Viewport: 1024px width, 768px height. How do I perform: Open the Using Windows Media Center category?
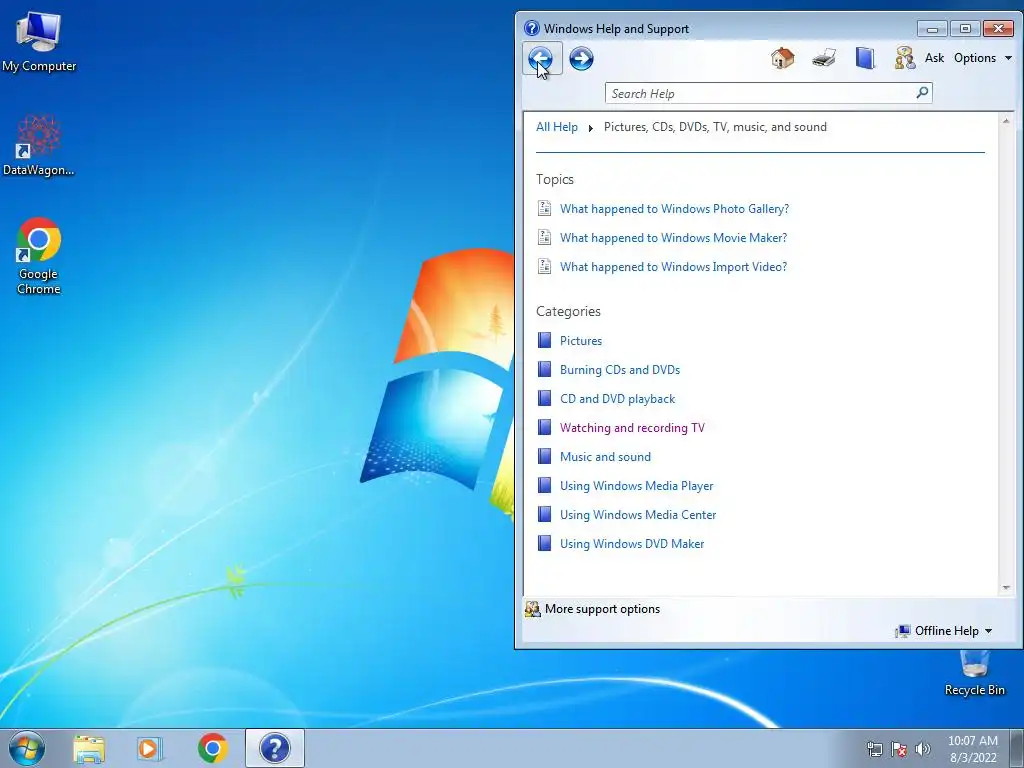(638, 515)
